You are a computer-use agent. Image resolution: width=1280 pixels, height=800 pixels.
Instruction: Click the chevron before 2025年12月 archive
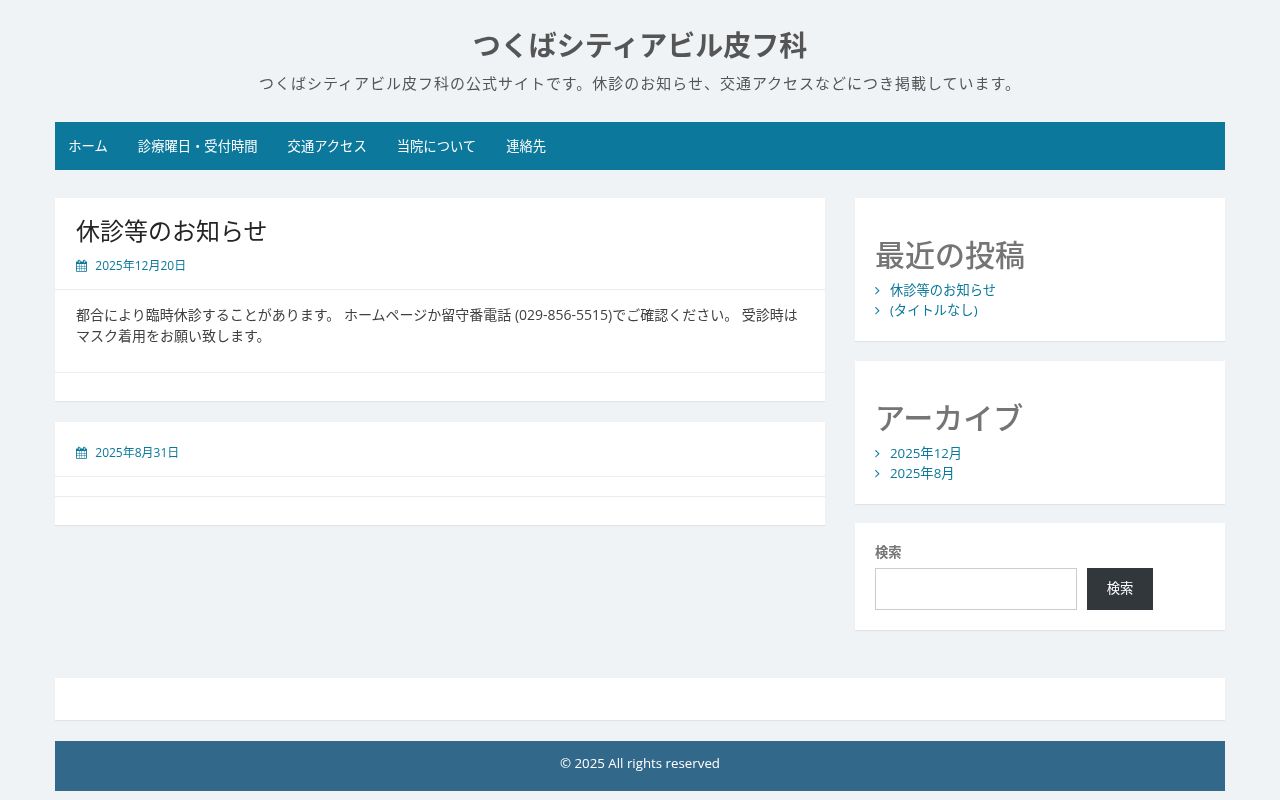pyautogui.click(x=877, y=454)
